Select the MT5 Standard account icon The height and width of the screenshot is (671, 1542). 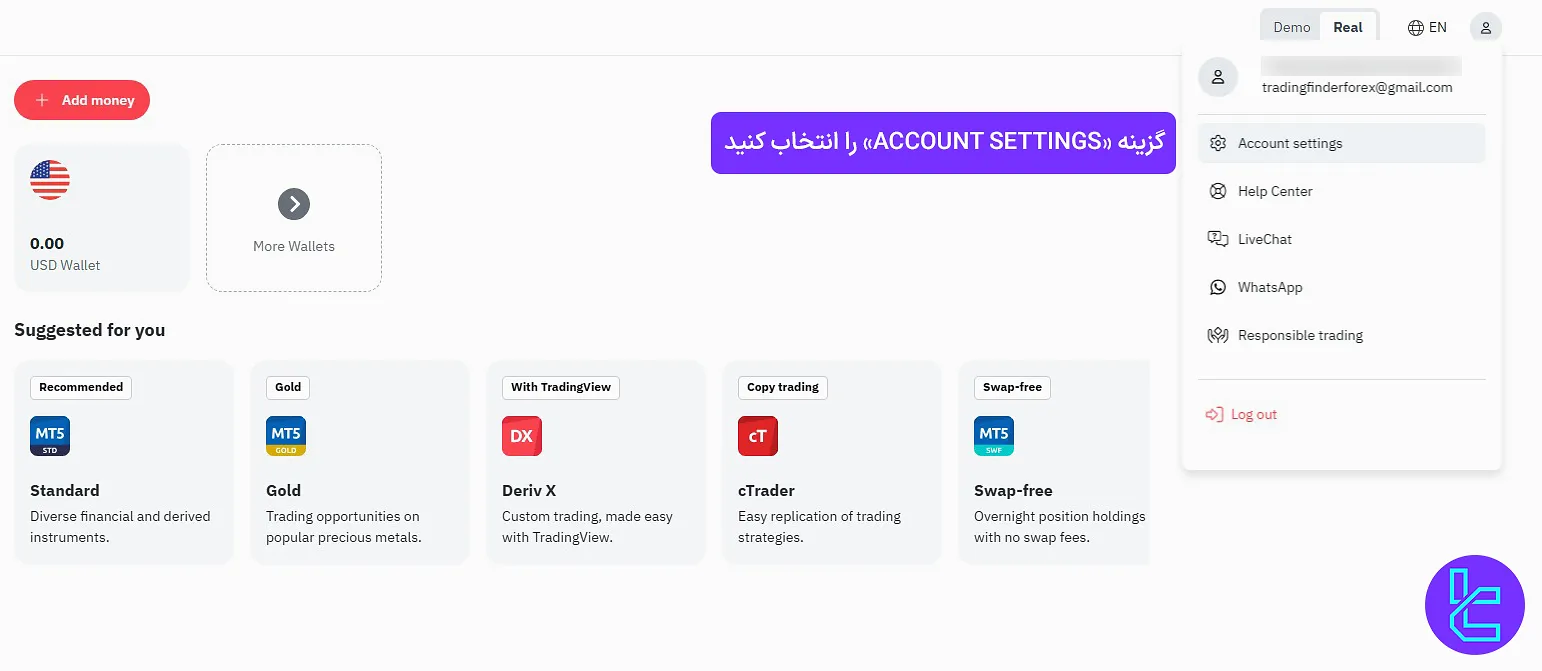coord(49,435)
